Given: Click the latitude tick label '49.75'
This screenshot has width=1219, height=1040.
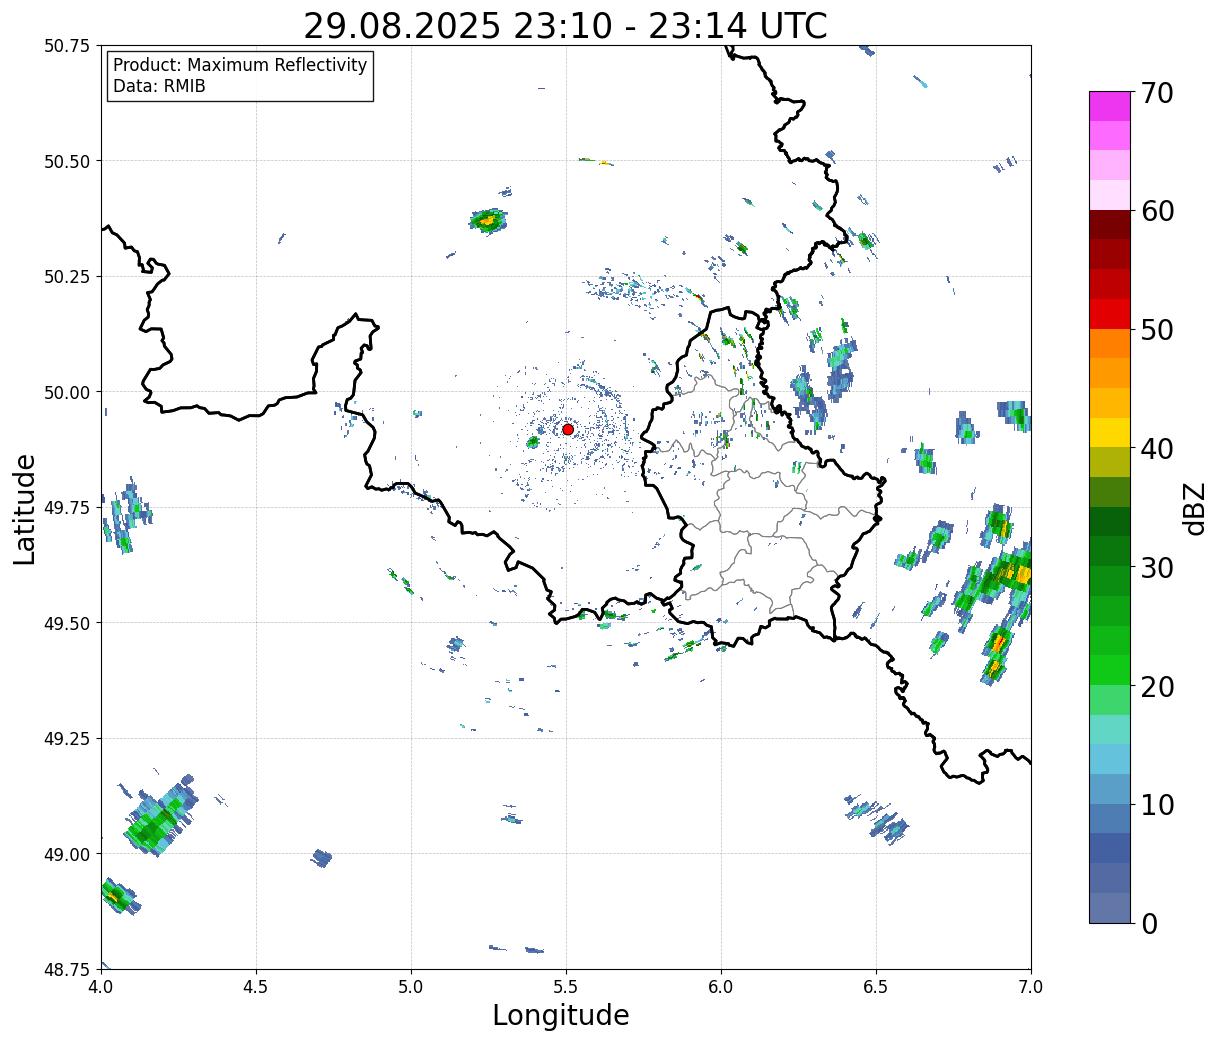Looking at the screenshot, I should coord(66,508).
